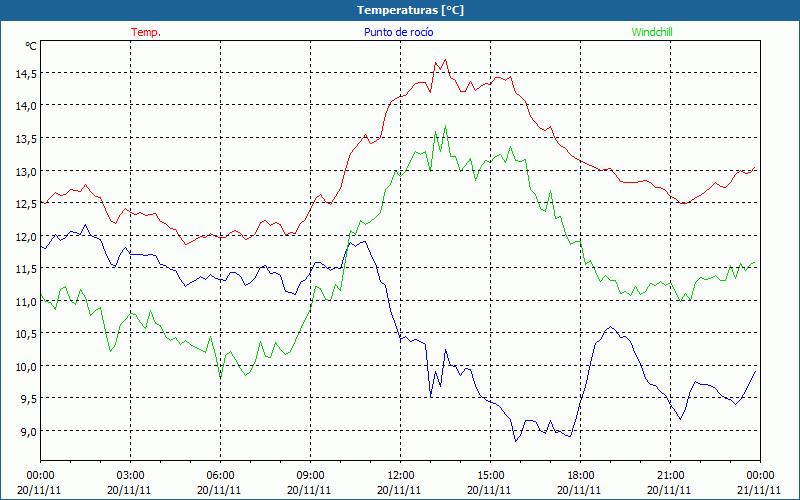Click the 12:00 time axis label

point(401,476)
